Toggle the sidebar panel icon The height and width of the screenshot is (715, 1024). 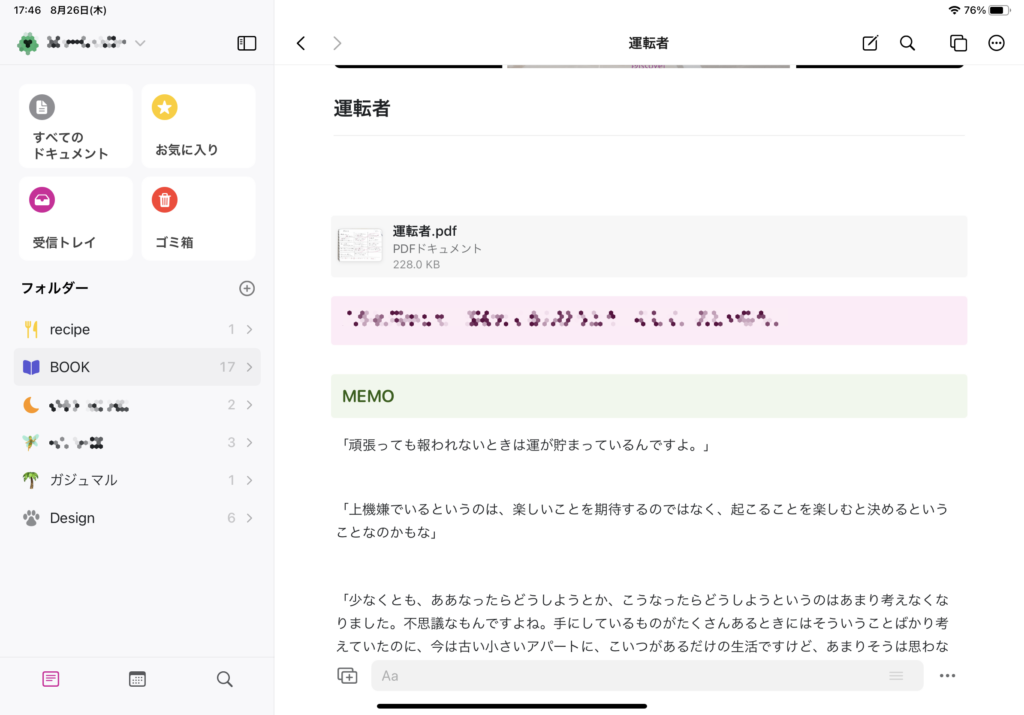(246, 43)
